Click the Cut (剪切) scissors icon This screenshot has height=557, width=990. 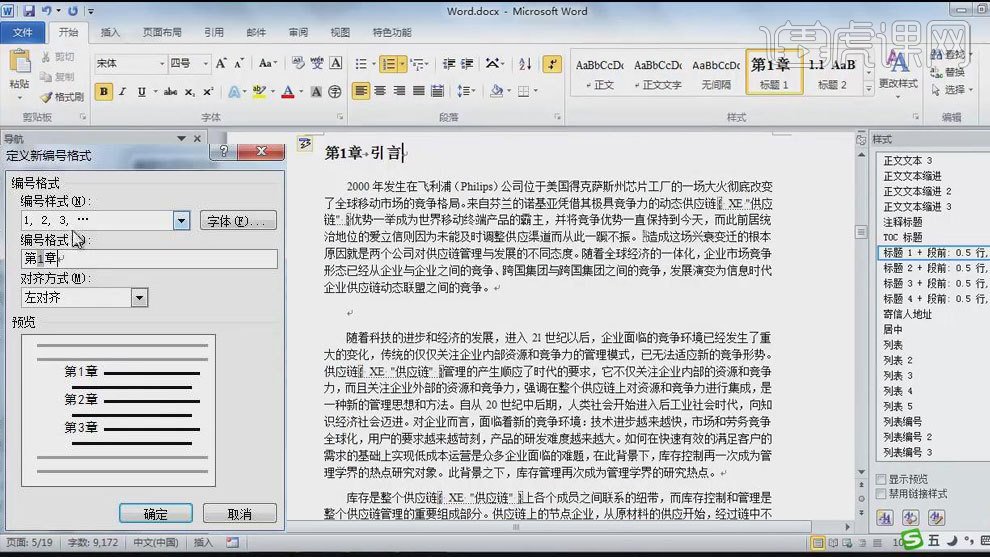(45, 57)
